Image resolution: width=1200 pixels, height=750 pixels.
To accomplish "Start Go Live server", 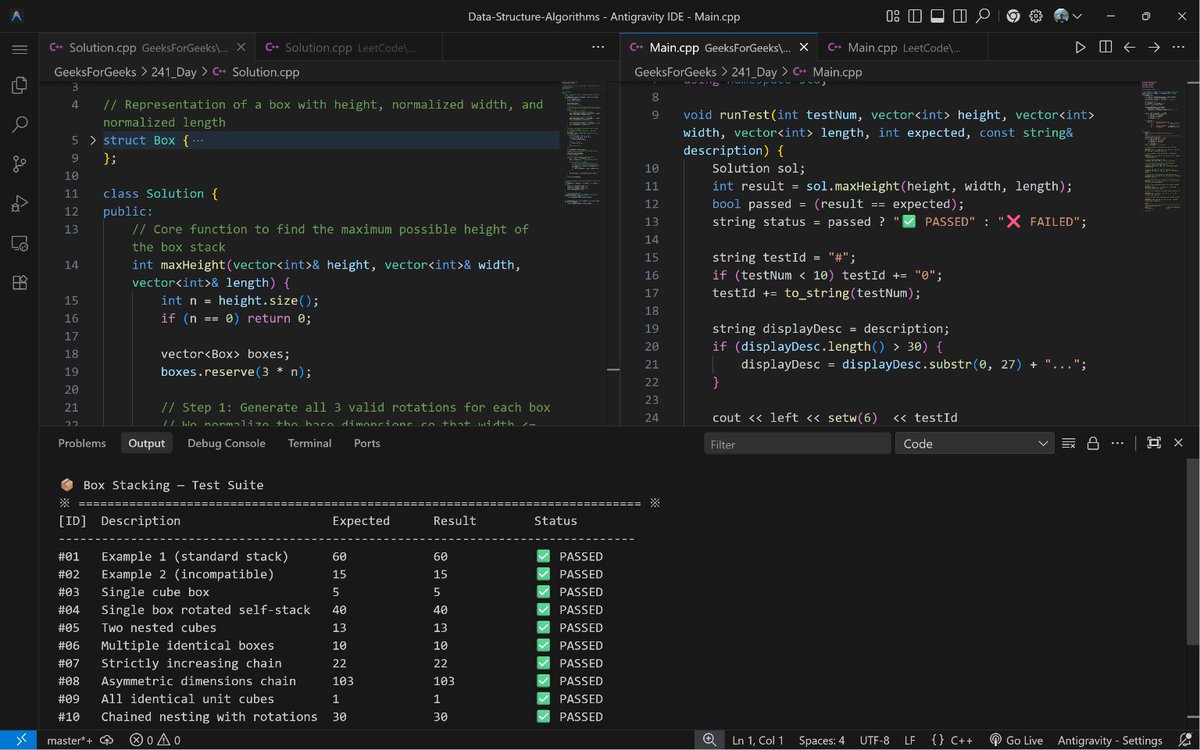I will click(x=1016, y=740).
